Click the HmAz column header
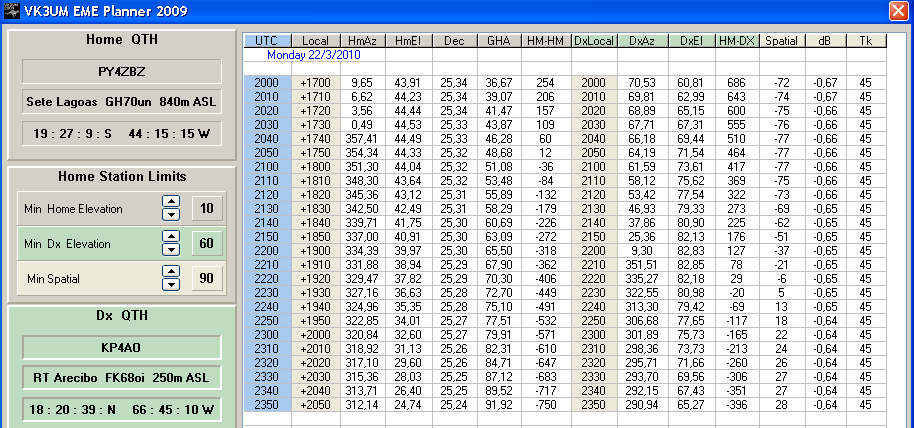Image resolution: width=914 pixels, height=428 pixels. (362, 41)
